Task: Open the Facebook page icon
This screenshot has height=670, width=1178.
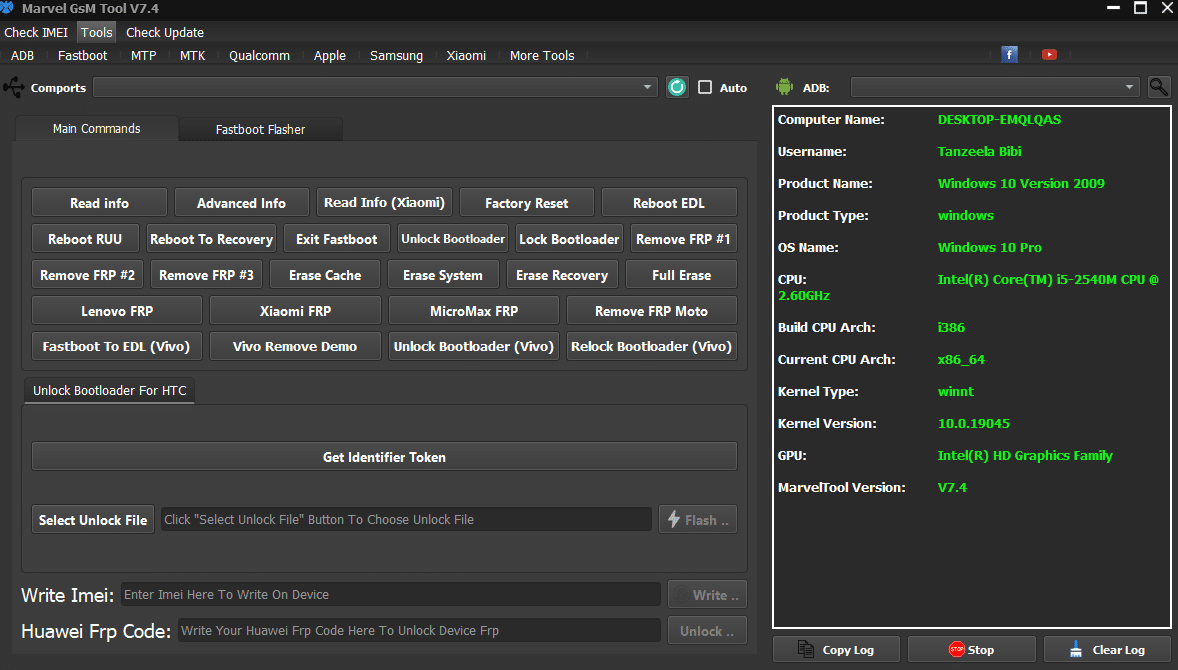Action: [x=1009, y=55]
